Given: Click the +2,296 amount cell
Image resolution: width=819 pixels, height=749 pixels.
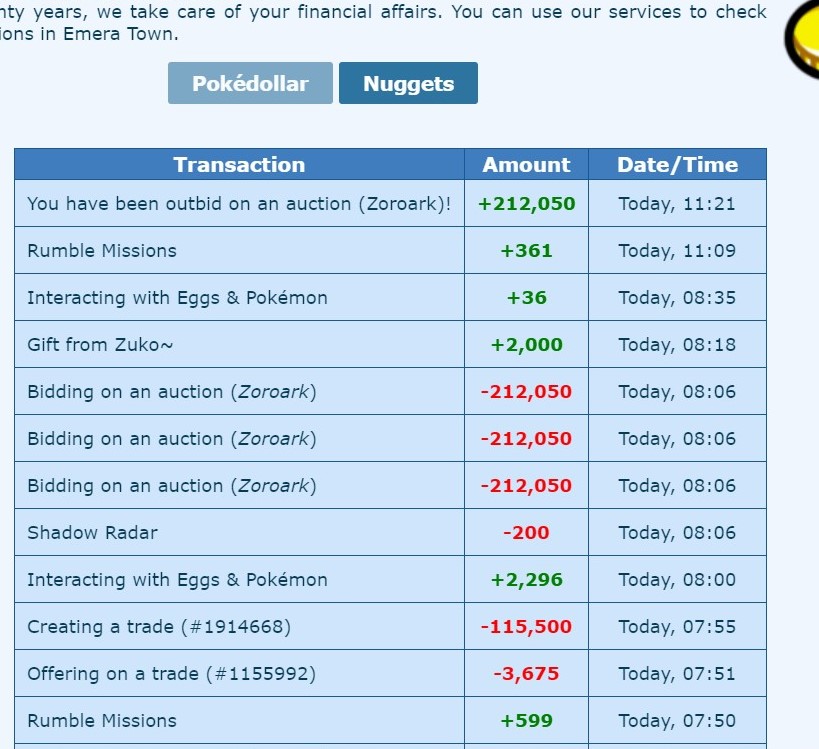Looking at the screenshot, I should (526, 579).
